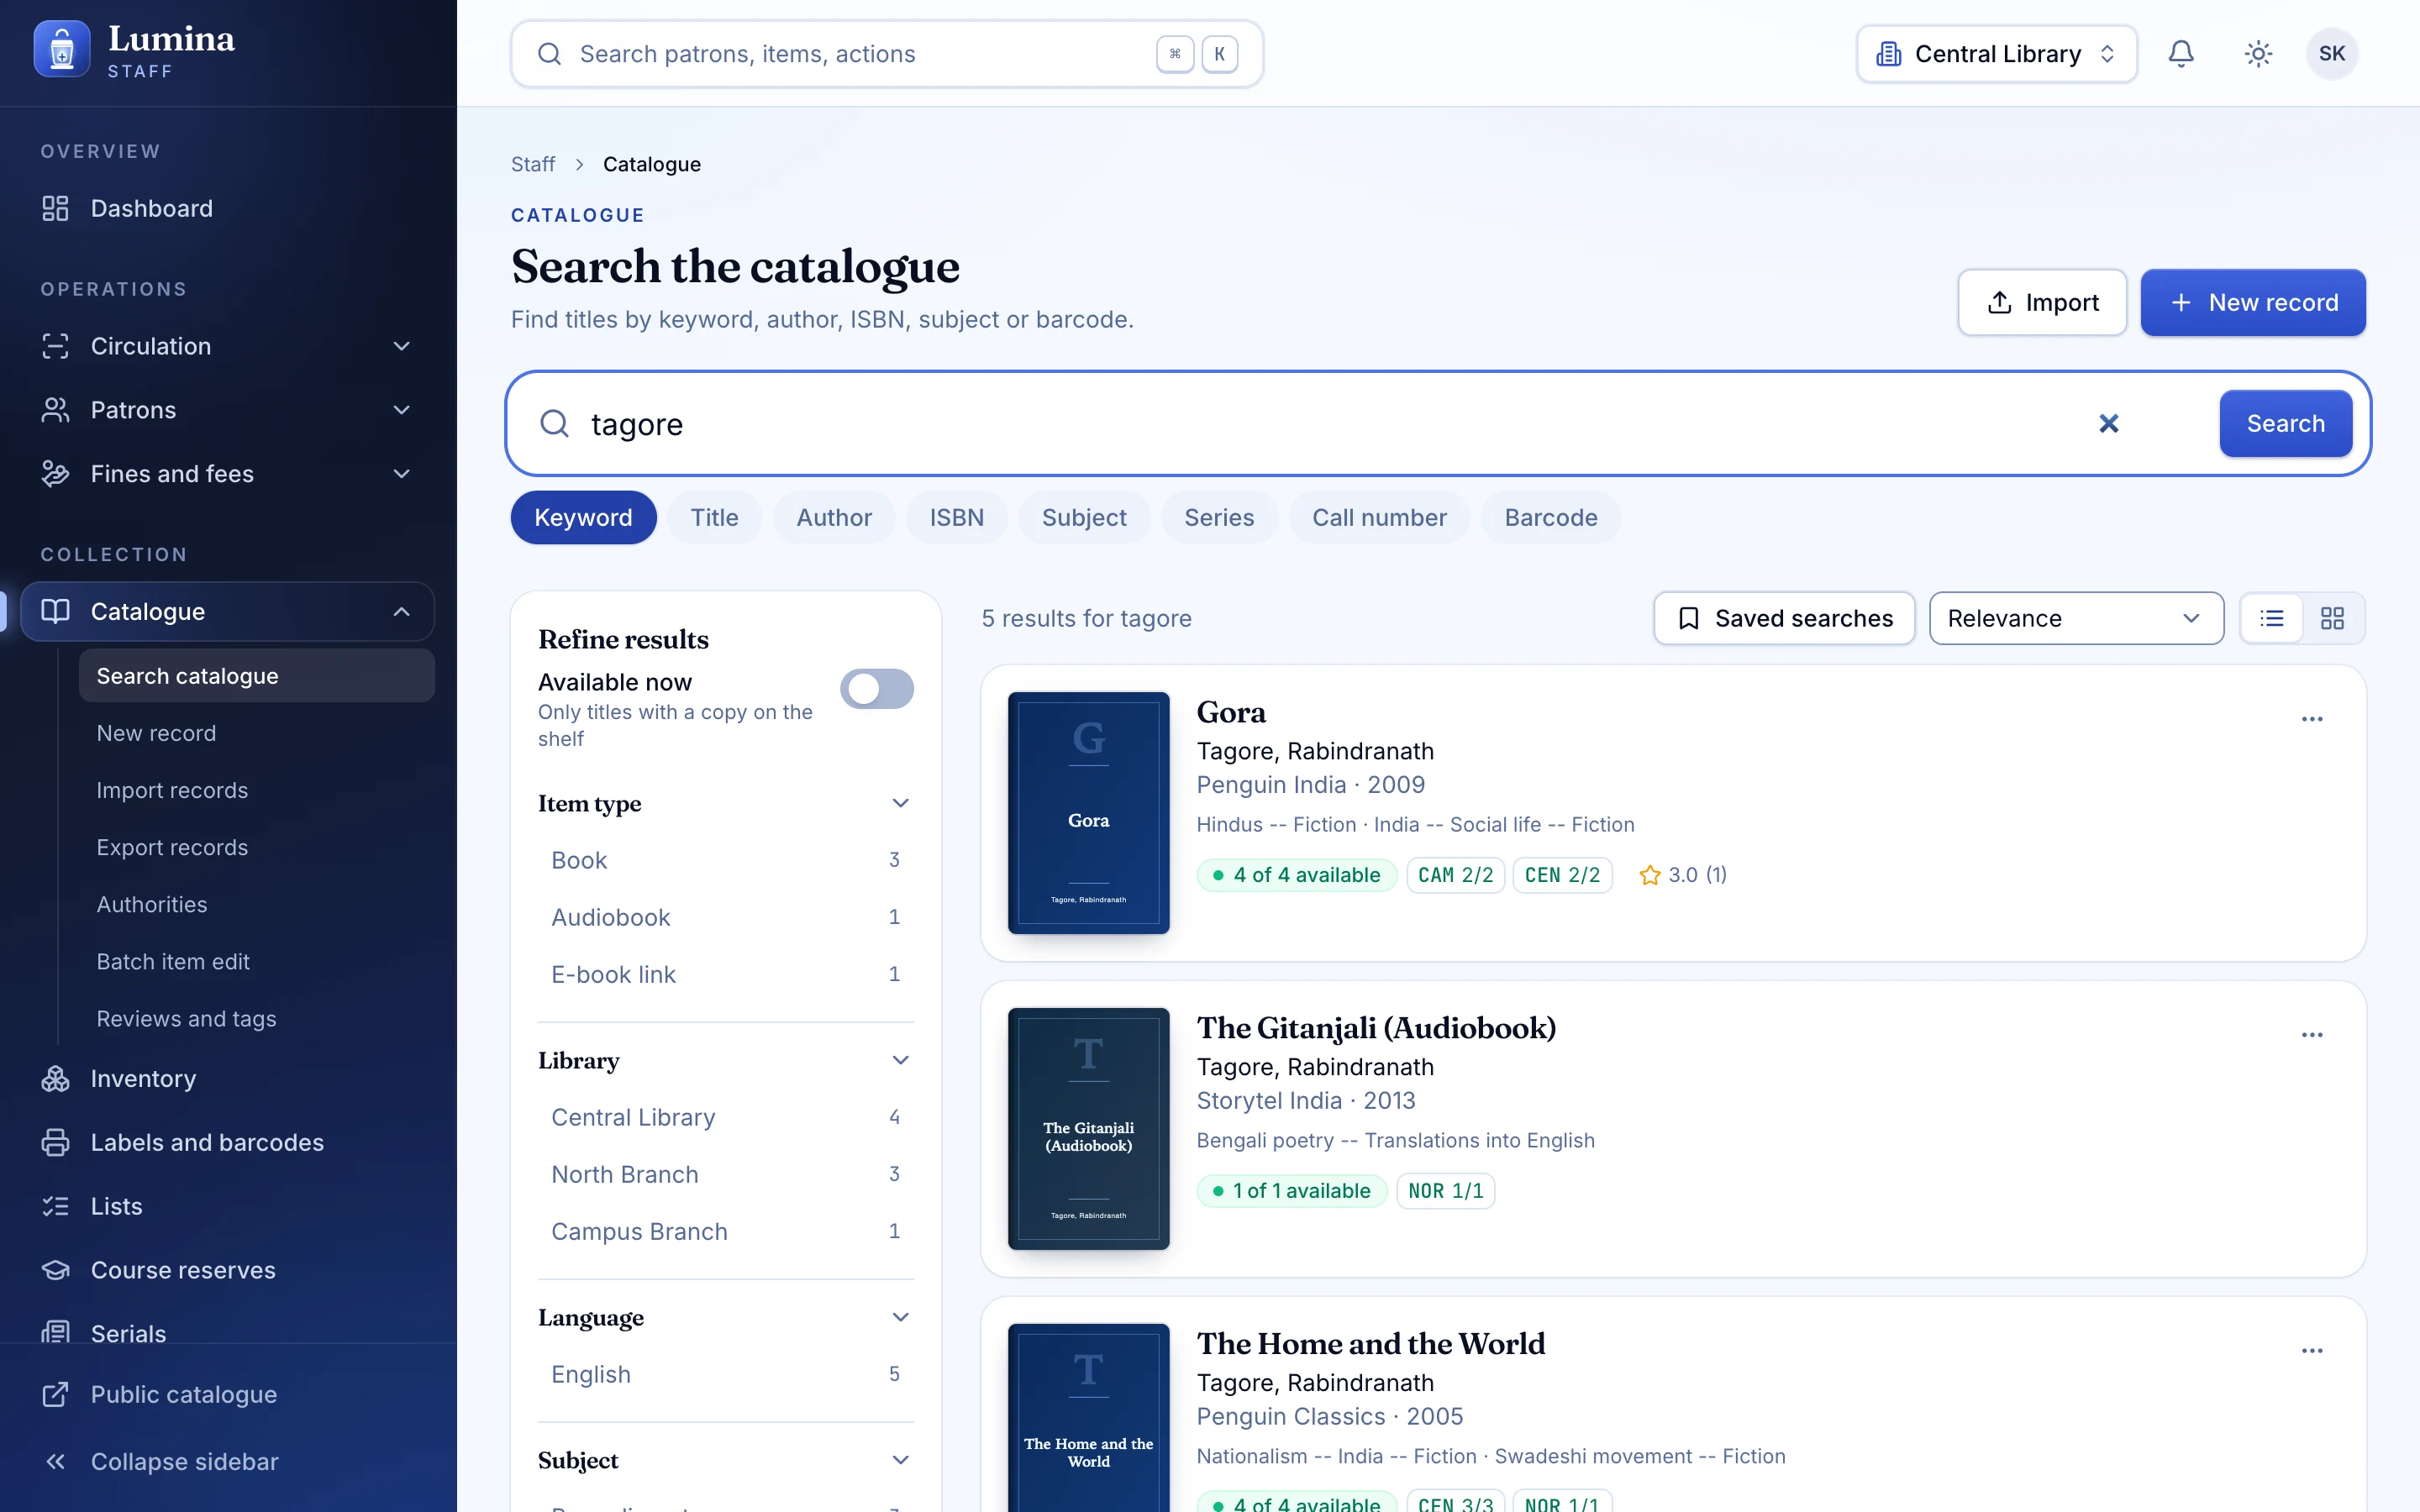Open SK user avatar menu
The height and width of the screenshot is (1512, 2420).
tap(2332, 54)
